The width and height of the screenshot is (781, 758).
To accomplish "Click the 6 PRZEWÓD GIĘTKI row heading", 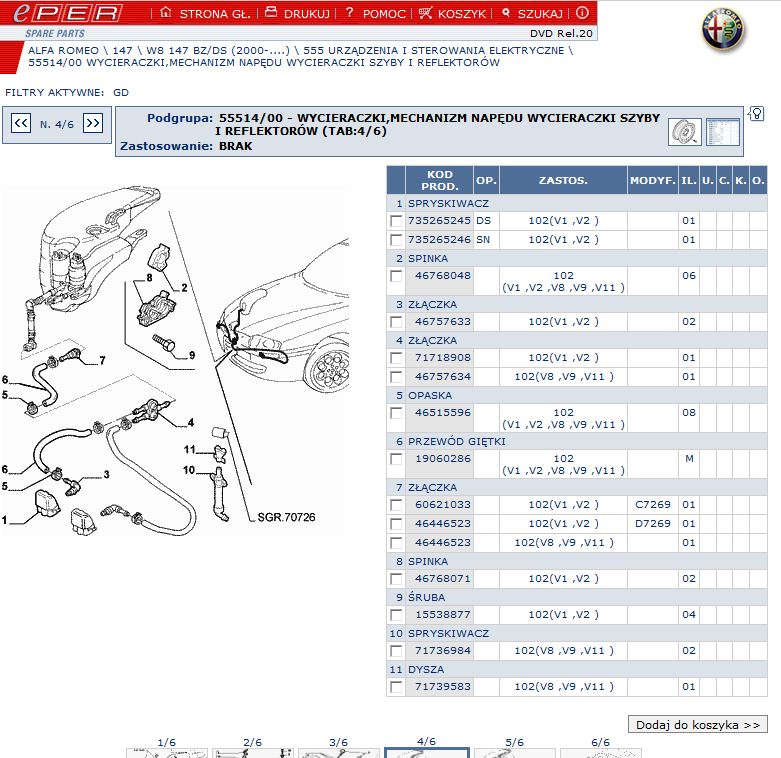I will click(x=577, y=441).
